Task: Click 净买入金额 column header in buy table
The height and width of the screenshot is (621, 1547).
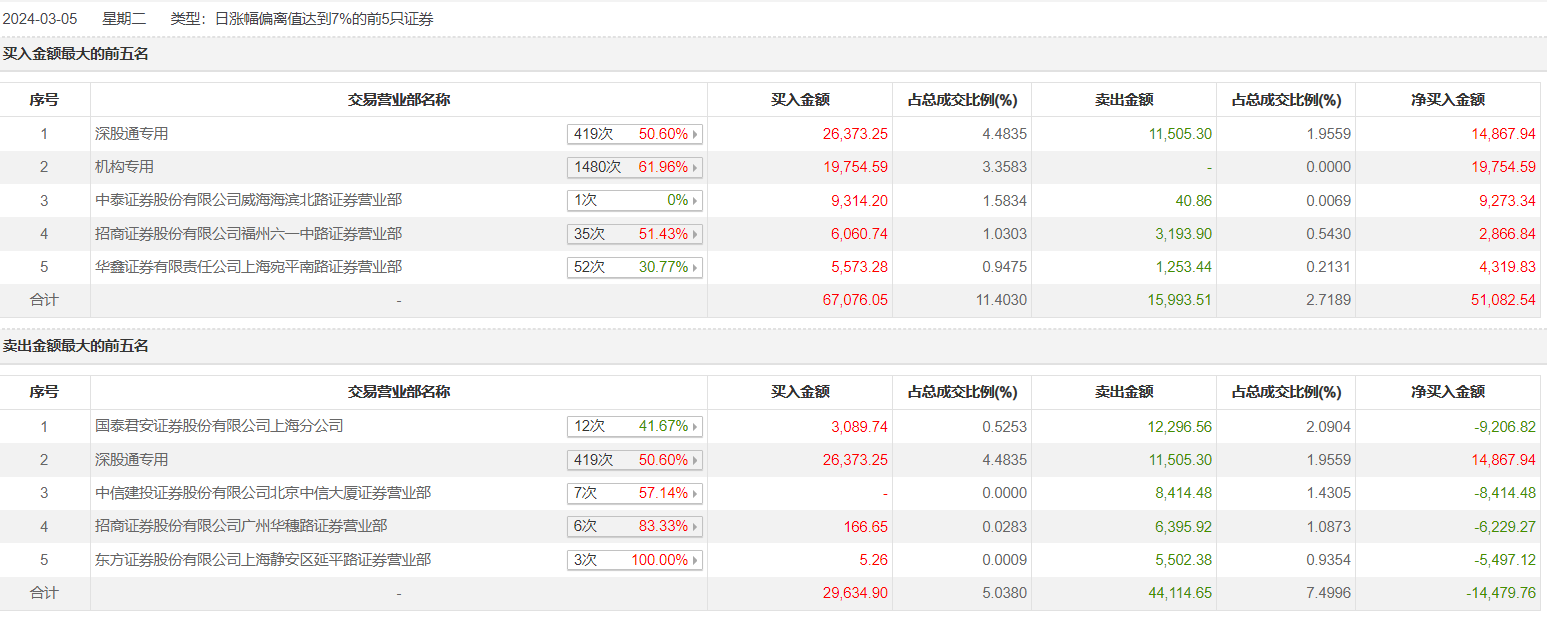Action: click(x=1447, y=100)
